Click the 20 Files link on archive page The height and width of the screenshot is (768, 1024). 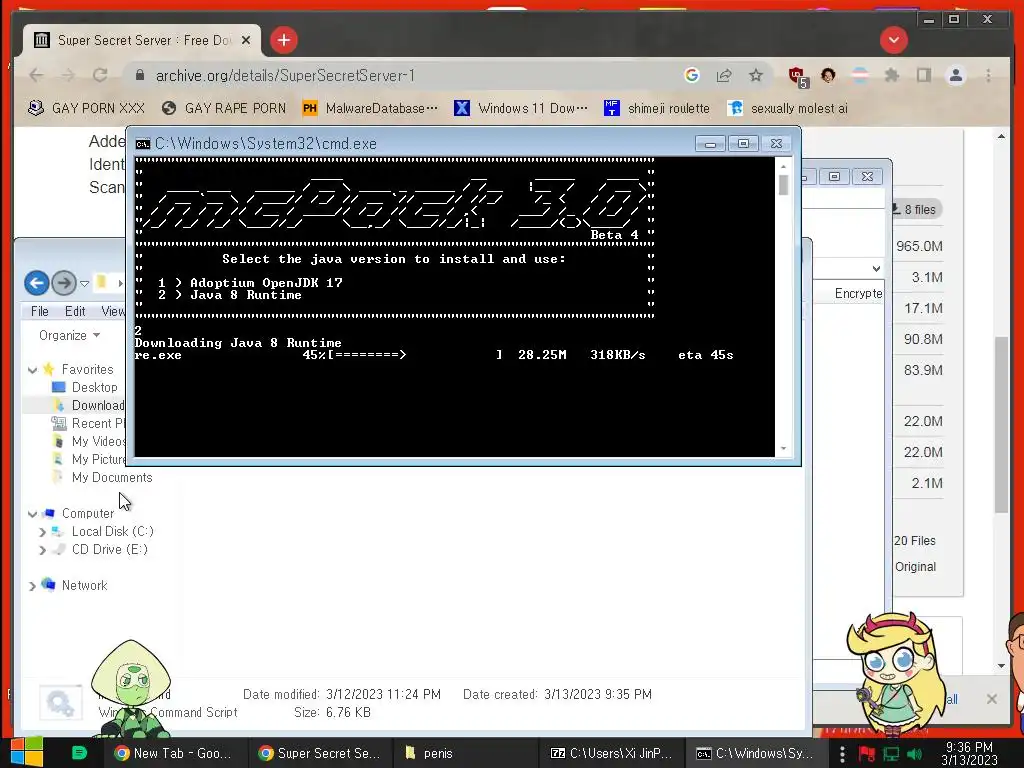click(x=915, y=541)
